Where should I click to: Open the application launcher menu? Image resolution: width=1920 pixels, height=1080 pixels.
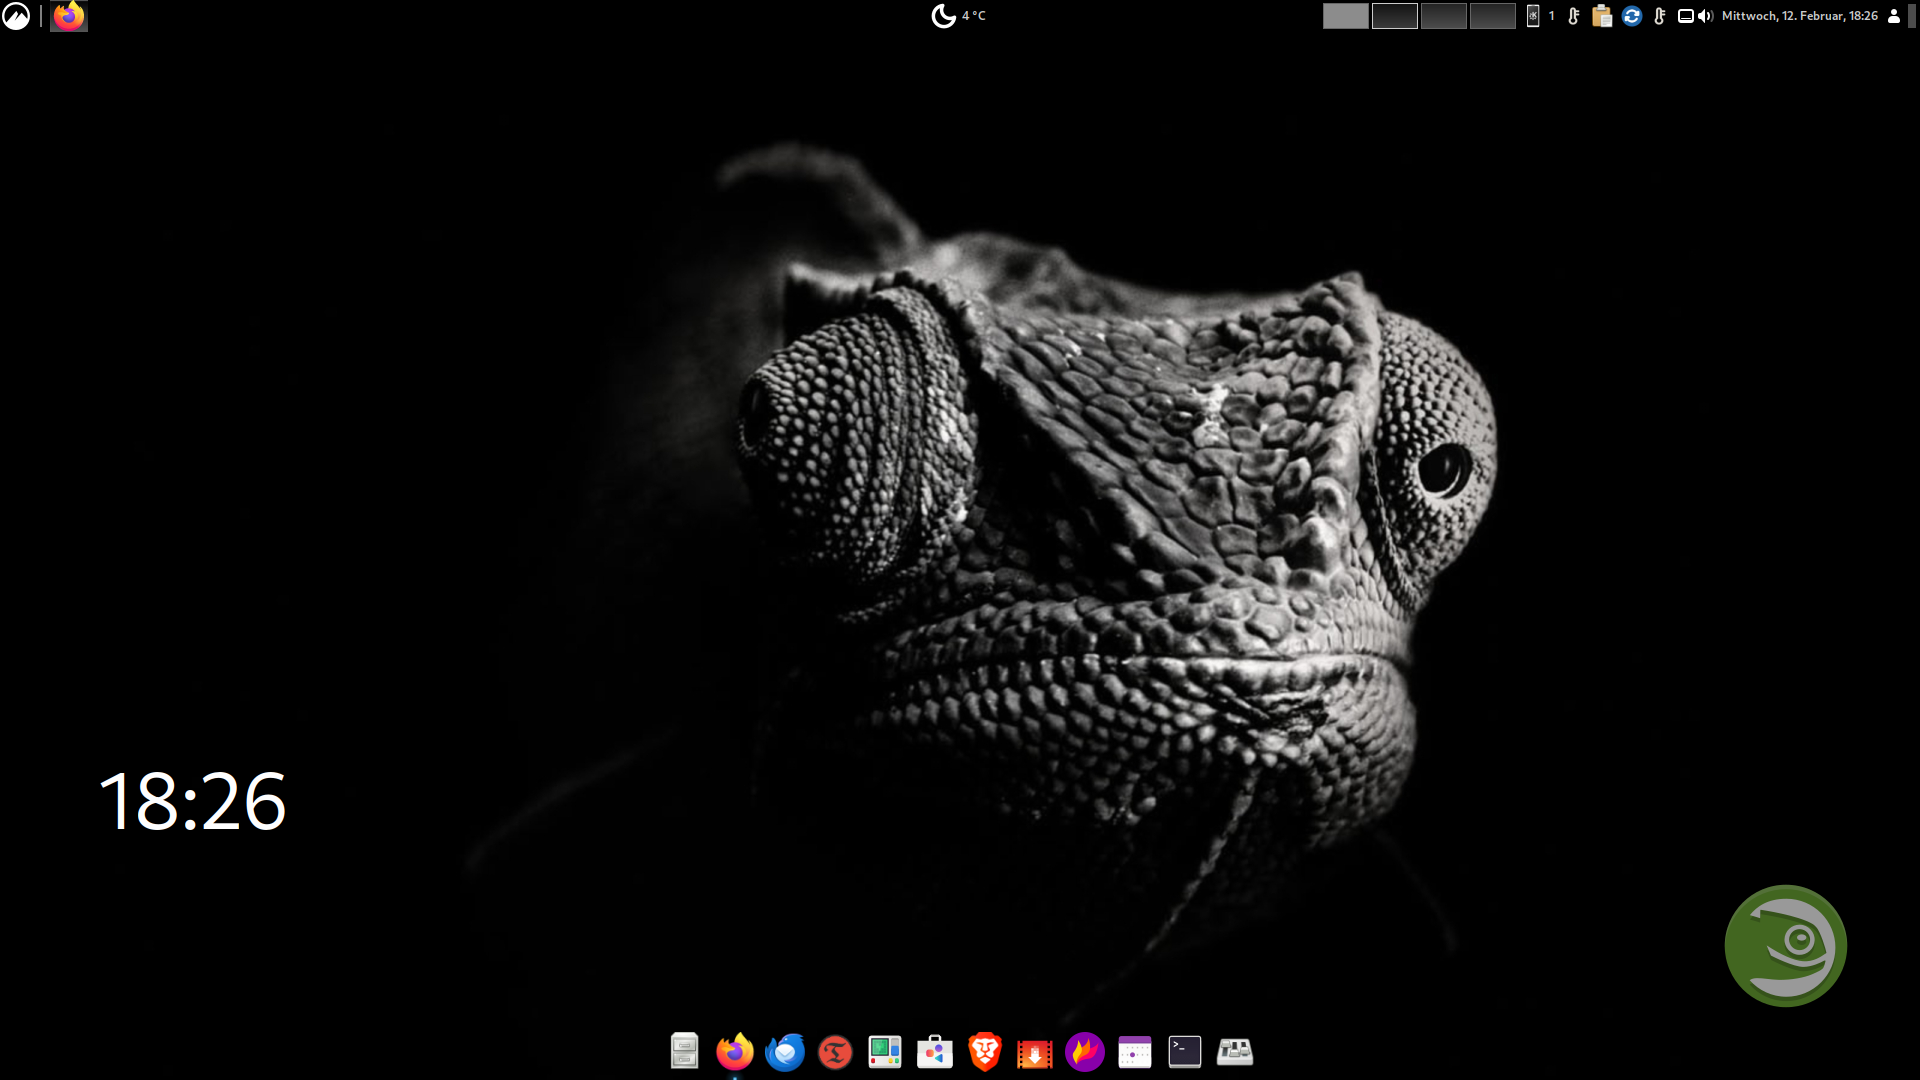(x=16, y=16)
